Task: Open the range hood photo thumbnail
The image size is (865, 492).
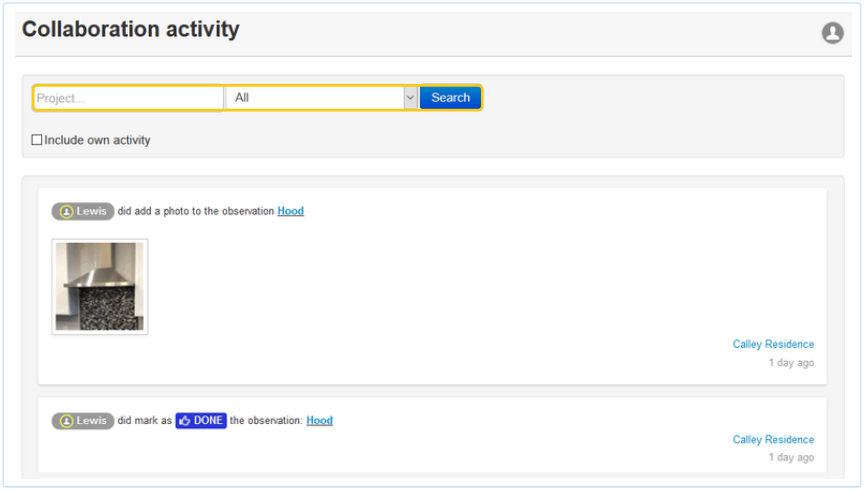Action: (100, 287)
